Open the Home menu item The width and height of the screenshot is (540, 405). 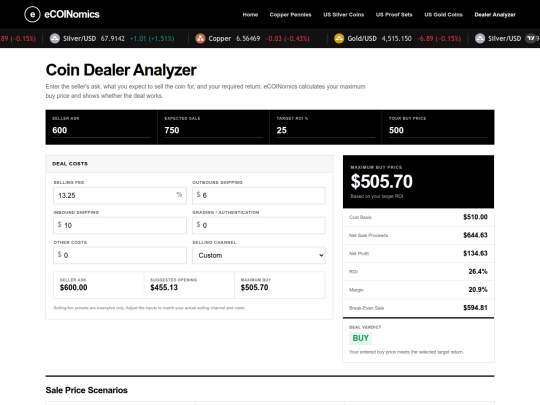[x=250, y=14]
